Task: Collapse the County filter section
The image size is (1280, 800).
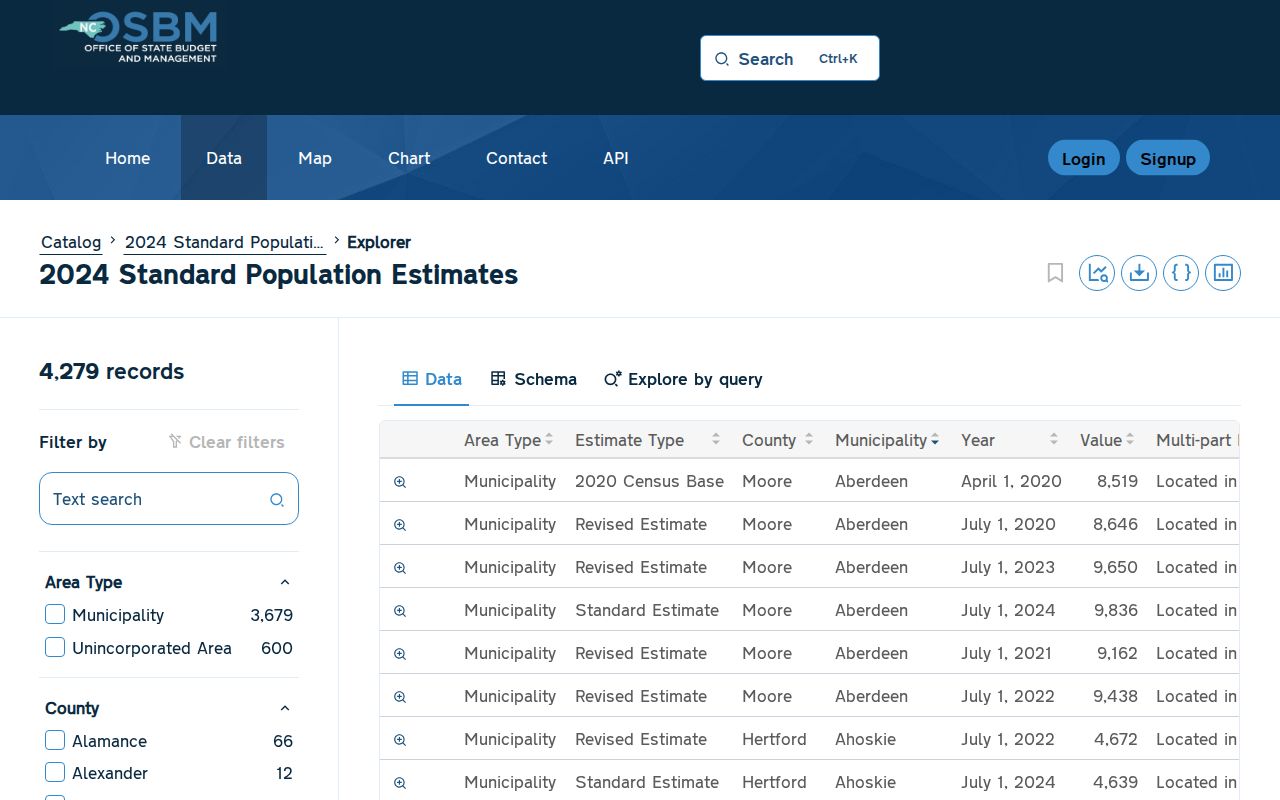Action: [x=285, y=708]
